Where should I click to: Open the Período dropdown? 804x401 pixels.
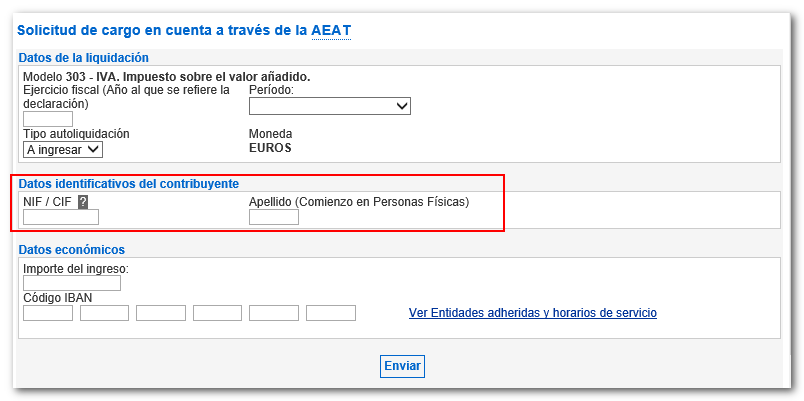329,106
